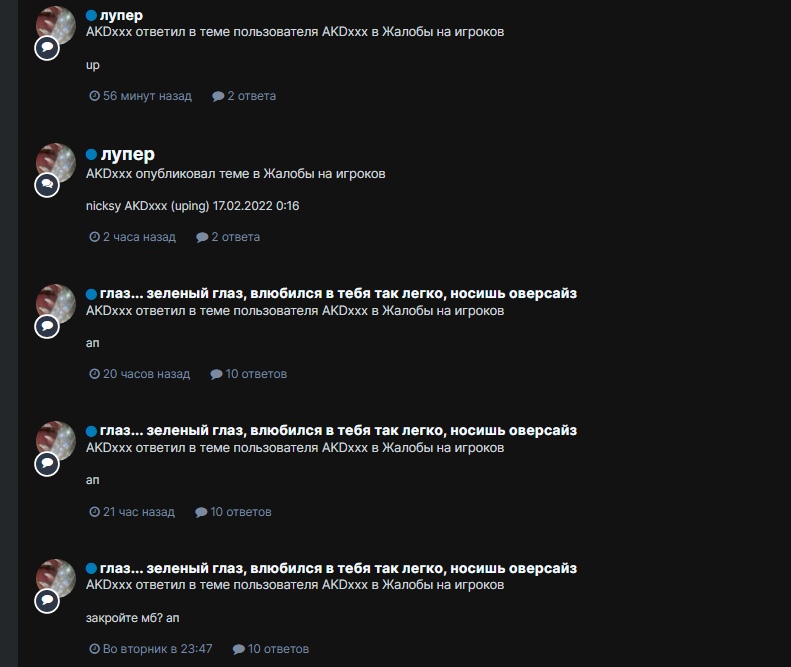Click the clock icon next to Во вторник в 23:47
The width and height of the screenshot is (791, 667).
(94, 649)
